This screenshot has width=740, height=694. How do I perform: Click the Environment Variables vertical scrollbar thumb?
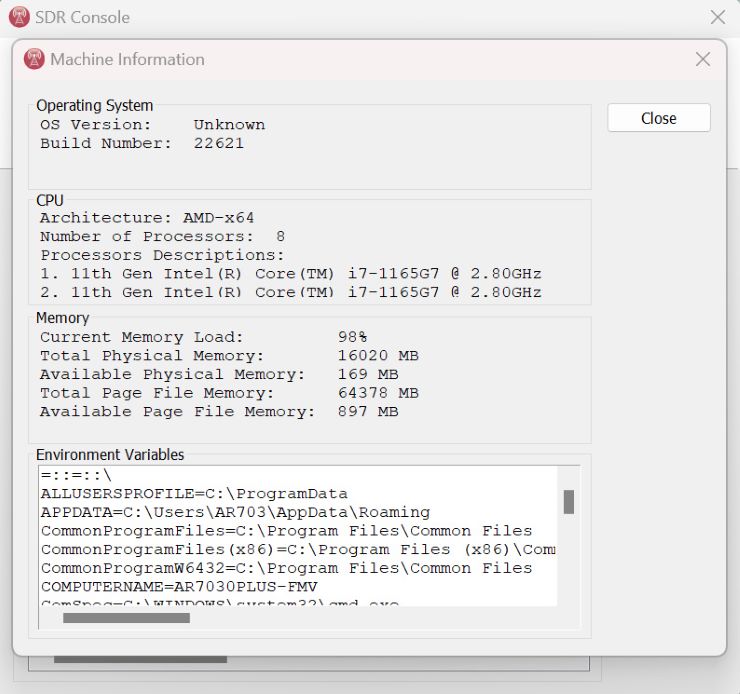(569, 502)
